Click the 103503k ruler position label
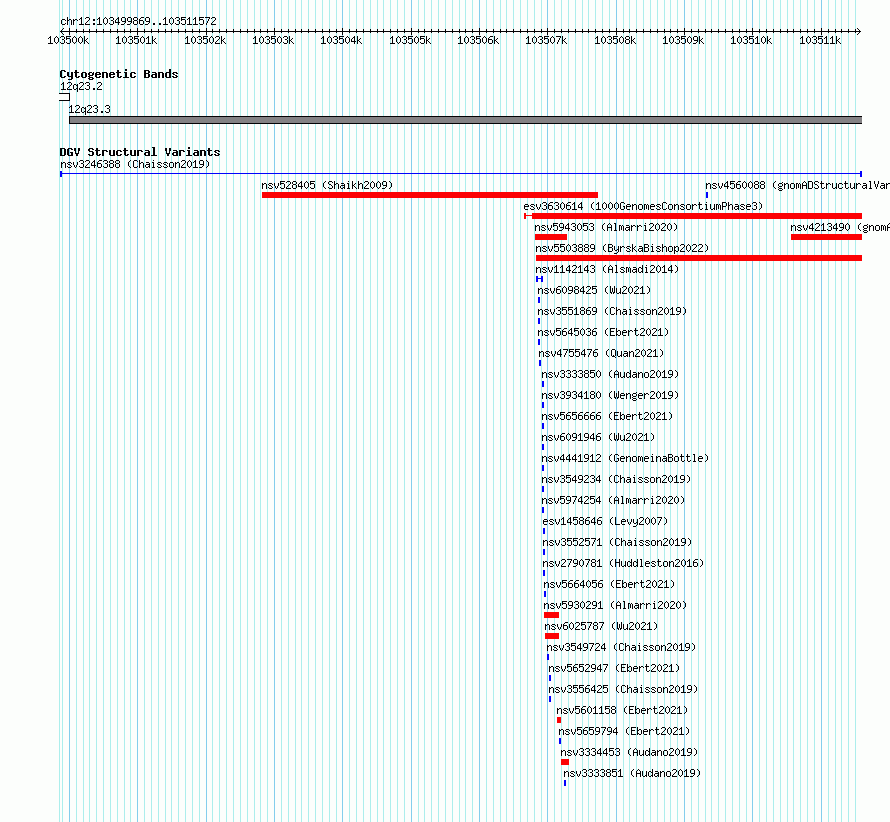This screenshot has width=890, height=822. (x=273, y=40)
